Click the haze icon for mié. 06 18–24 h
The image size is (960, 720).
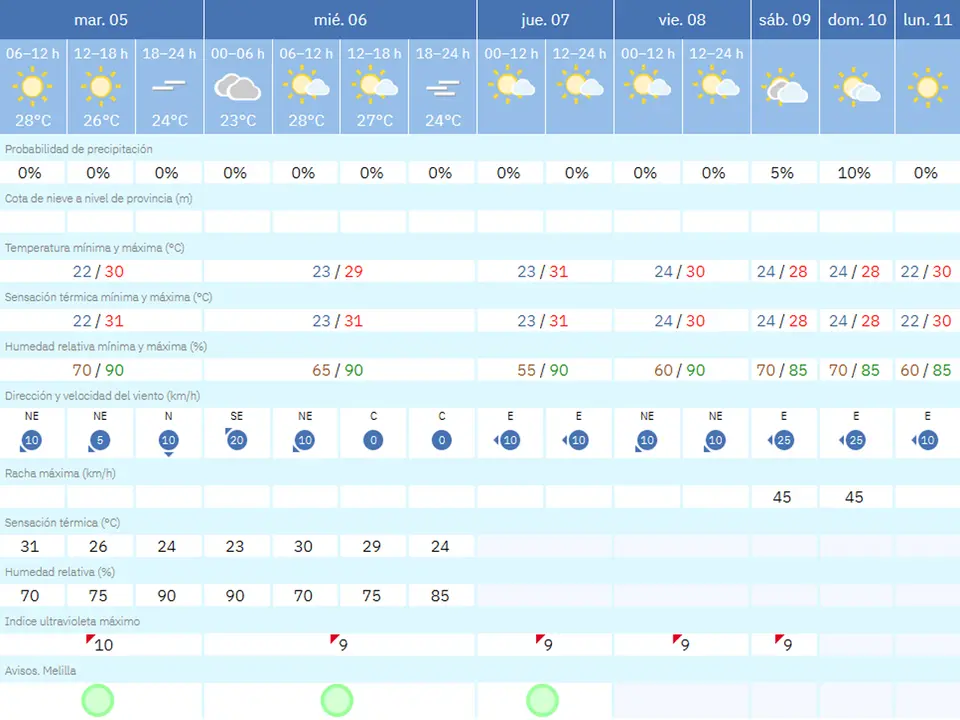point(443,88)
